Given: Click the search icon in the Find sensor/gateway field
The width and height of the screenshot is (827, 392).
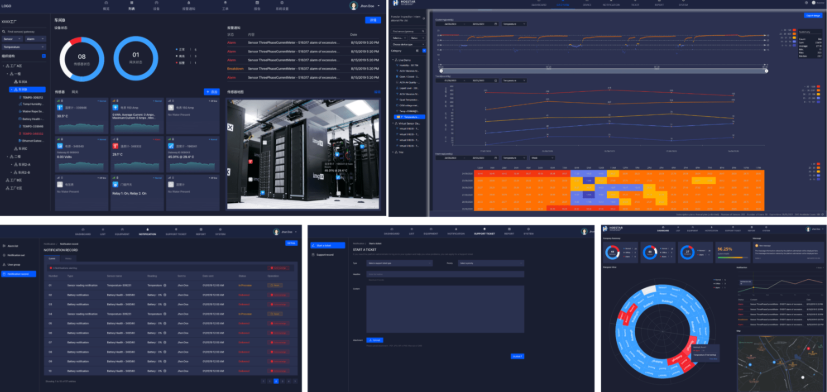Looking at the screenshot, I should click(x=4, y=32).
